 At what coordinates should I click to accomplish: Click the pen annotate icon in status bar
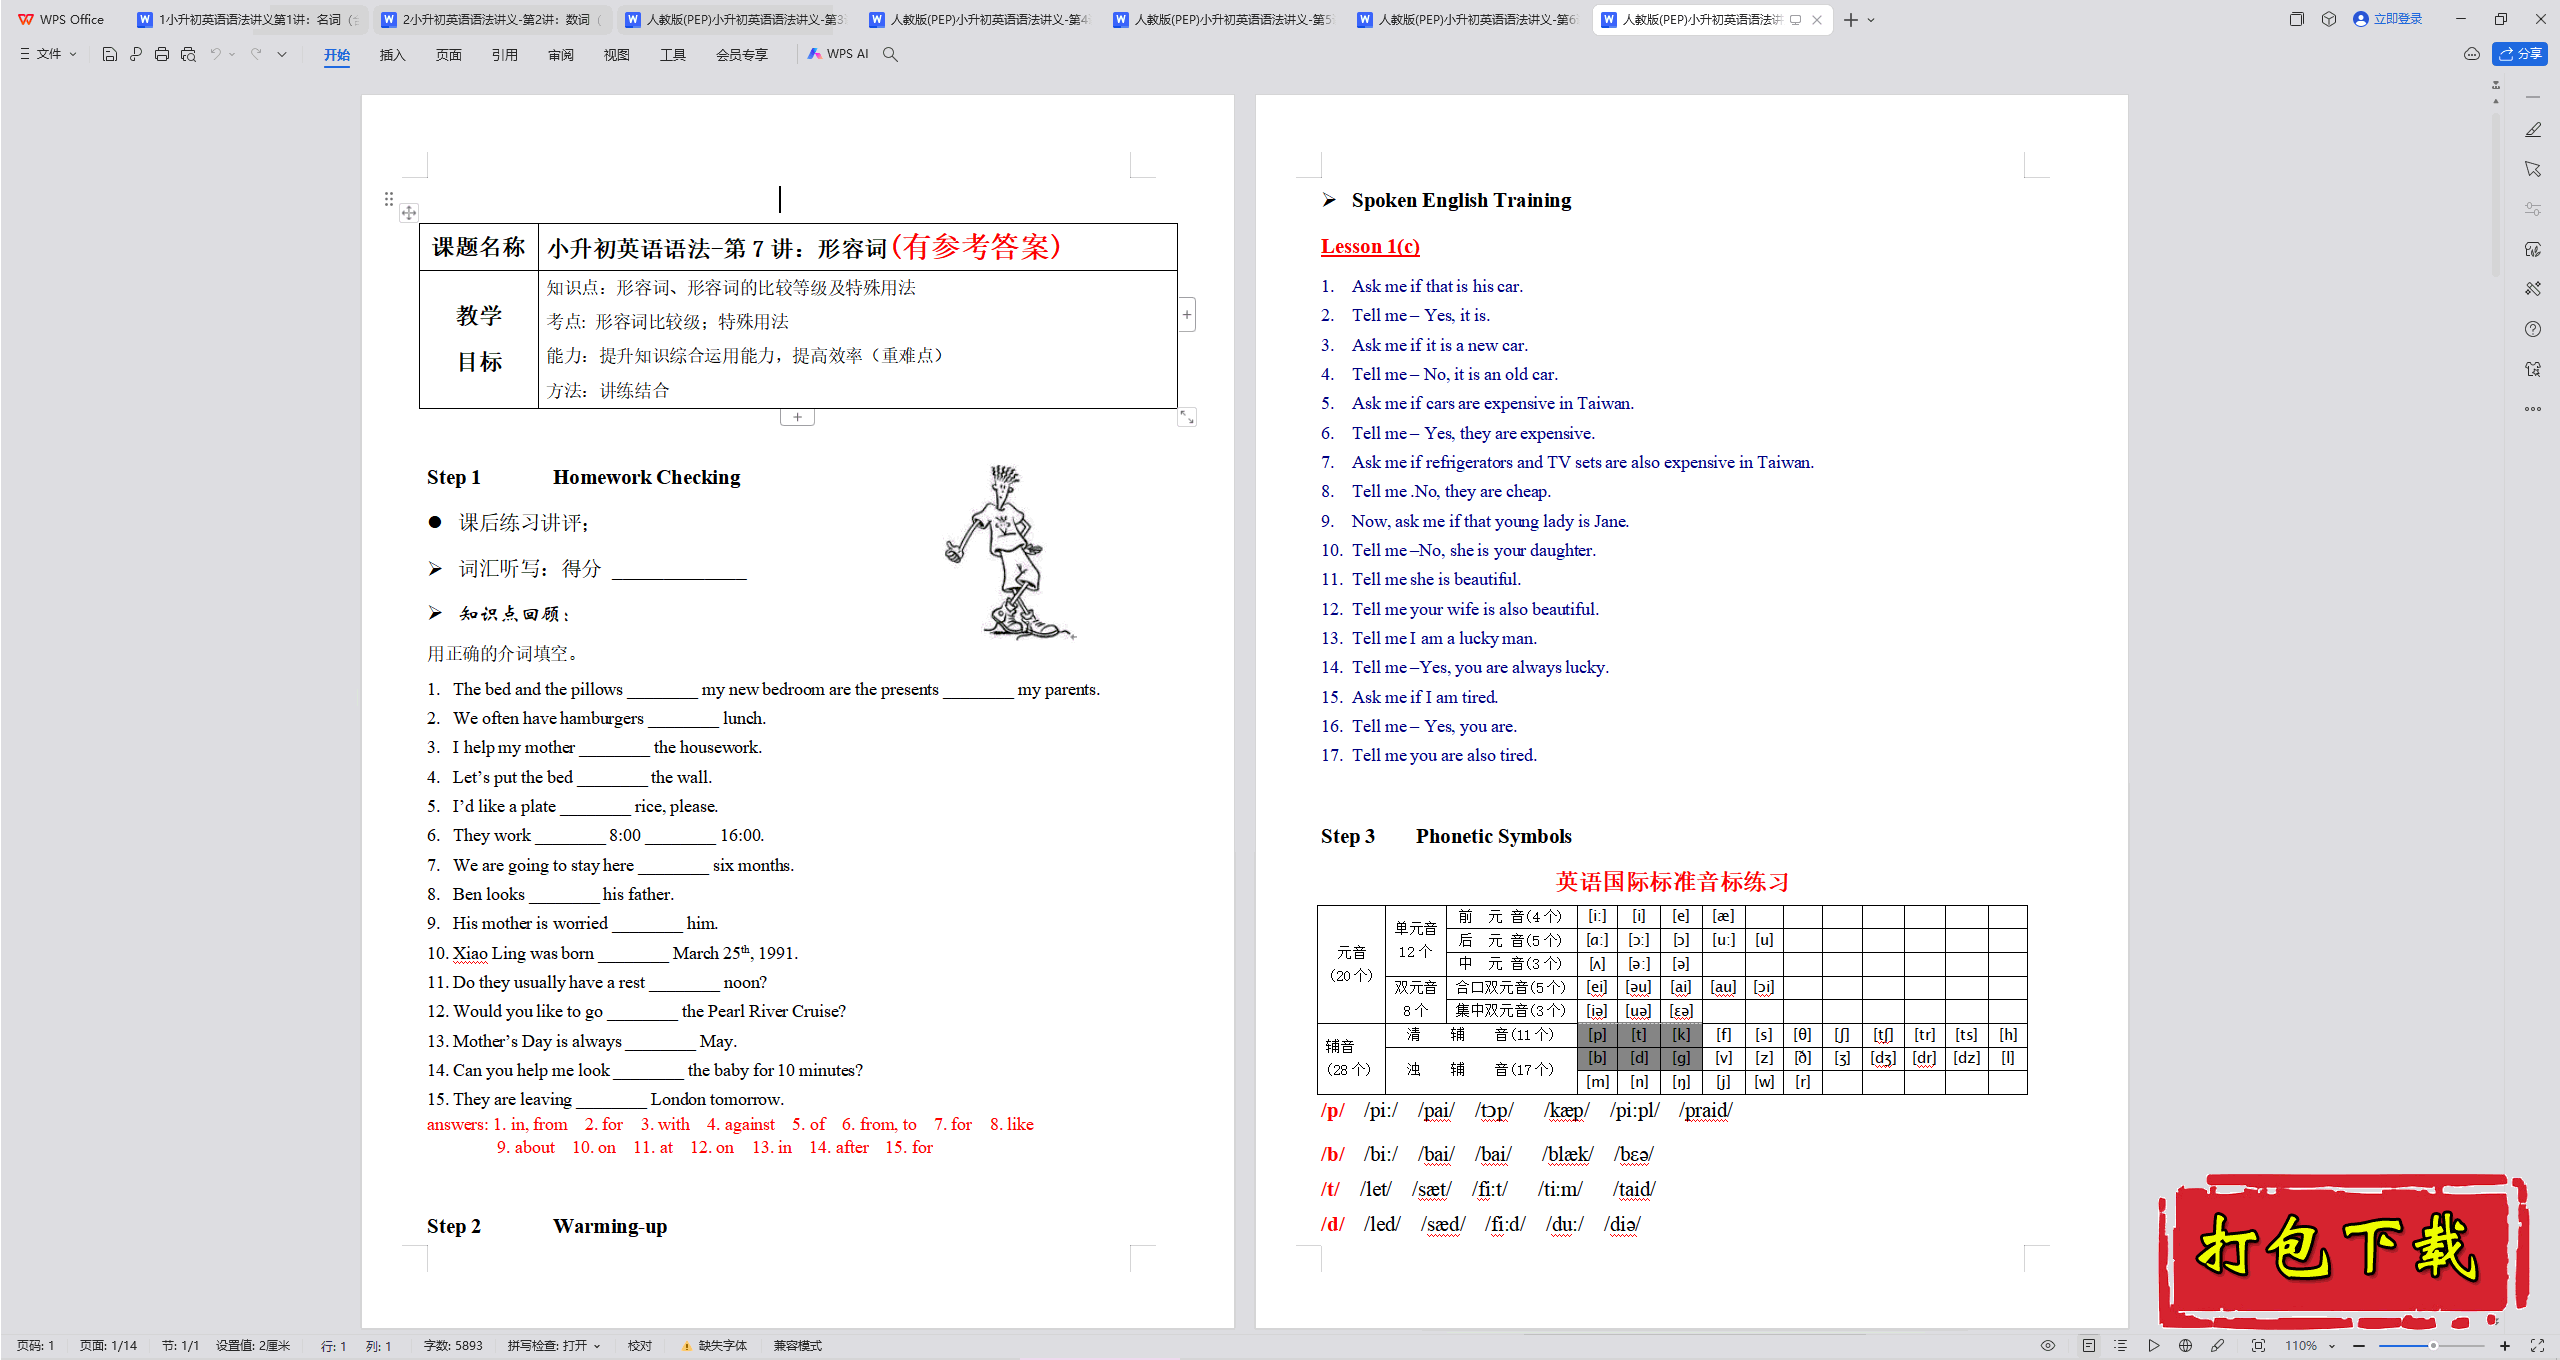click(x=2218, y=1346)
